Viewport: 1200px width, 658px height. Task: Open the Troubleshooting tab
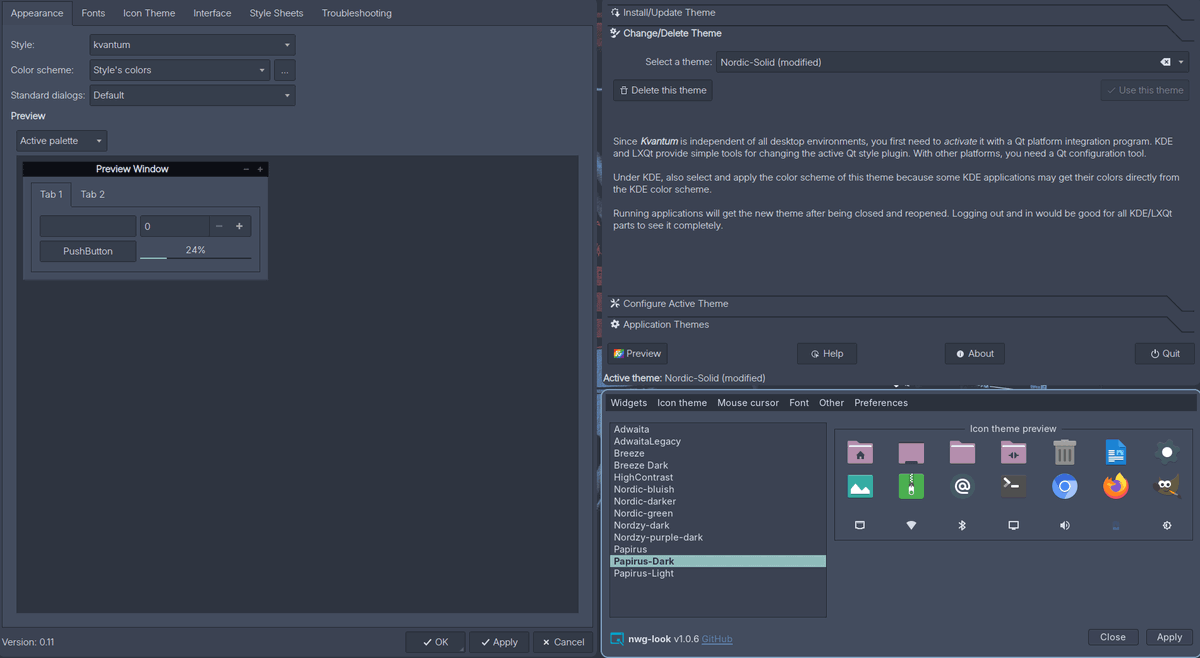[357, 13]
